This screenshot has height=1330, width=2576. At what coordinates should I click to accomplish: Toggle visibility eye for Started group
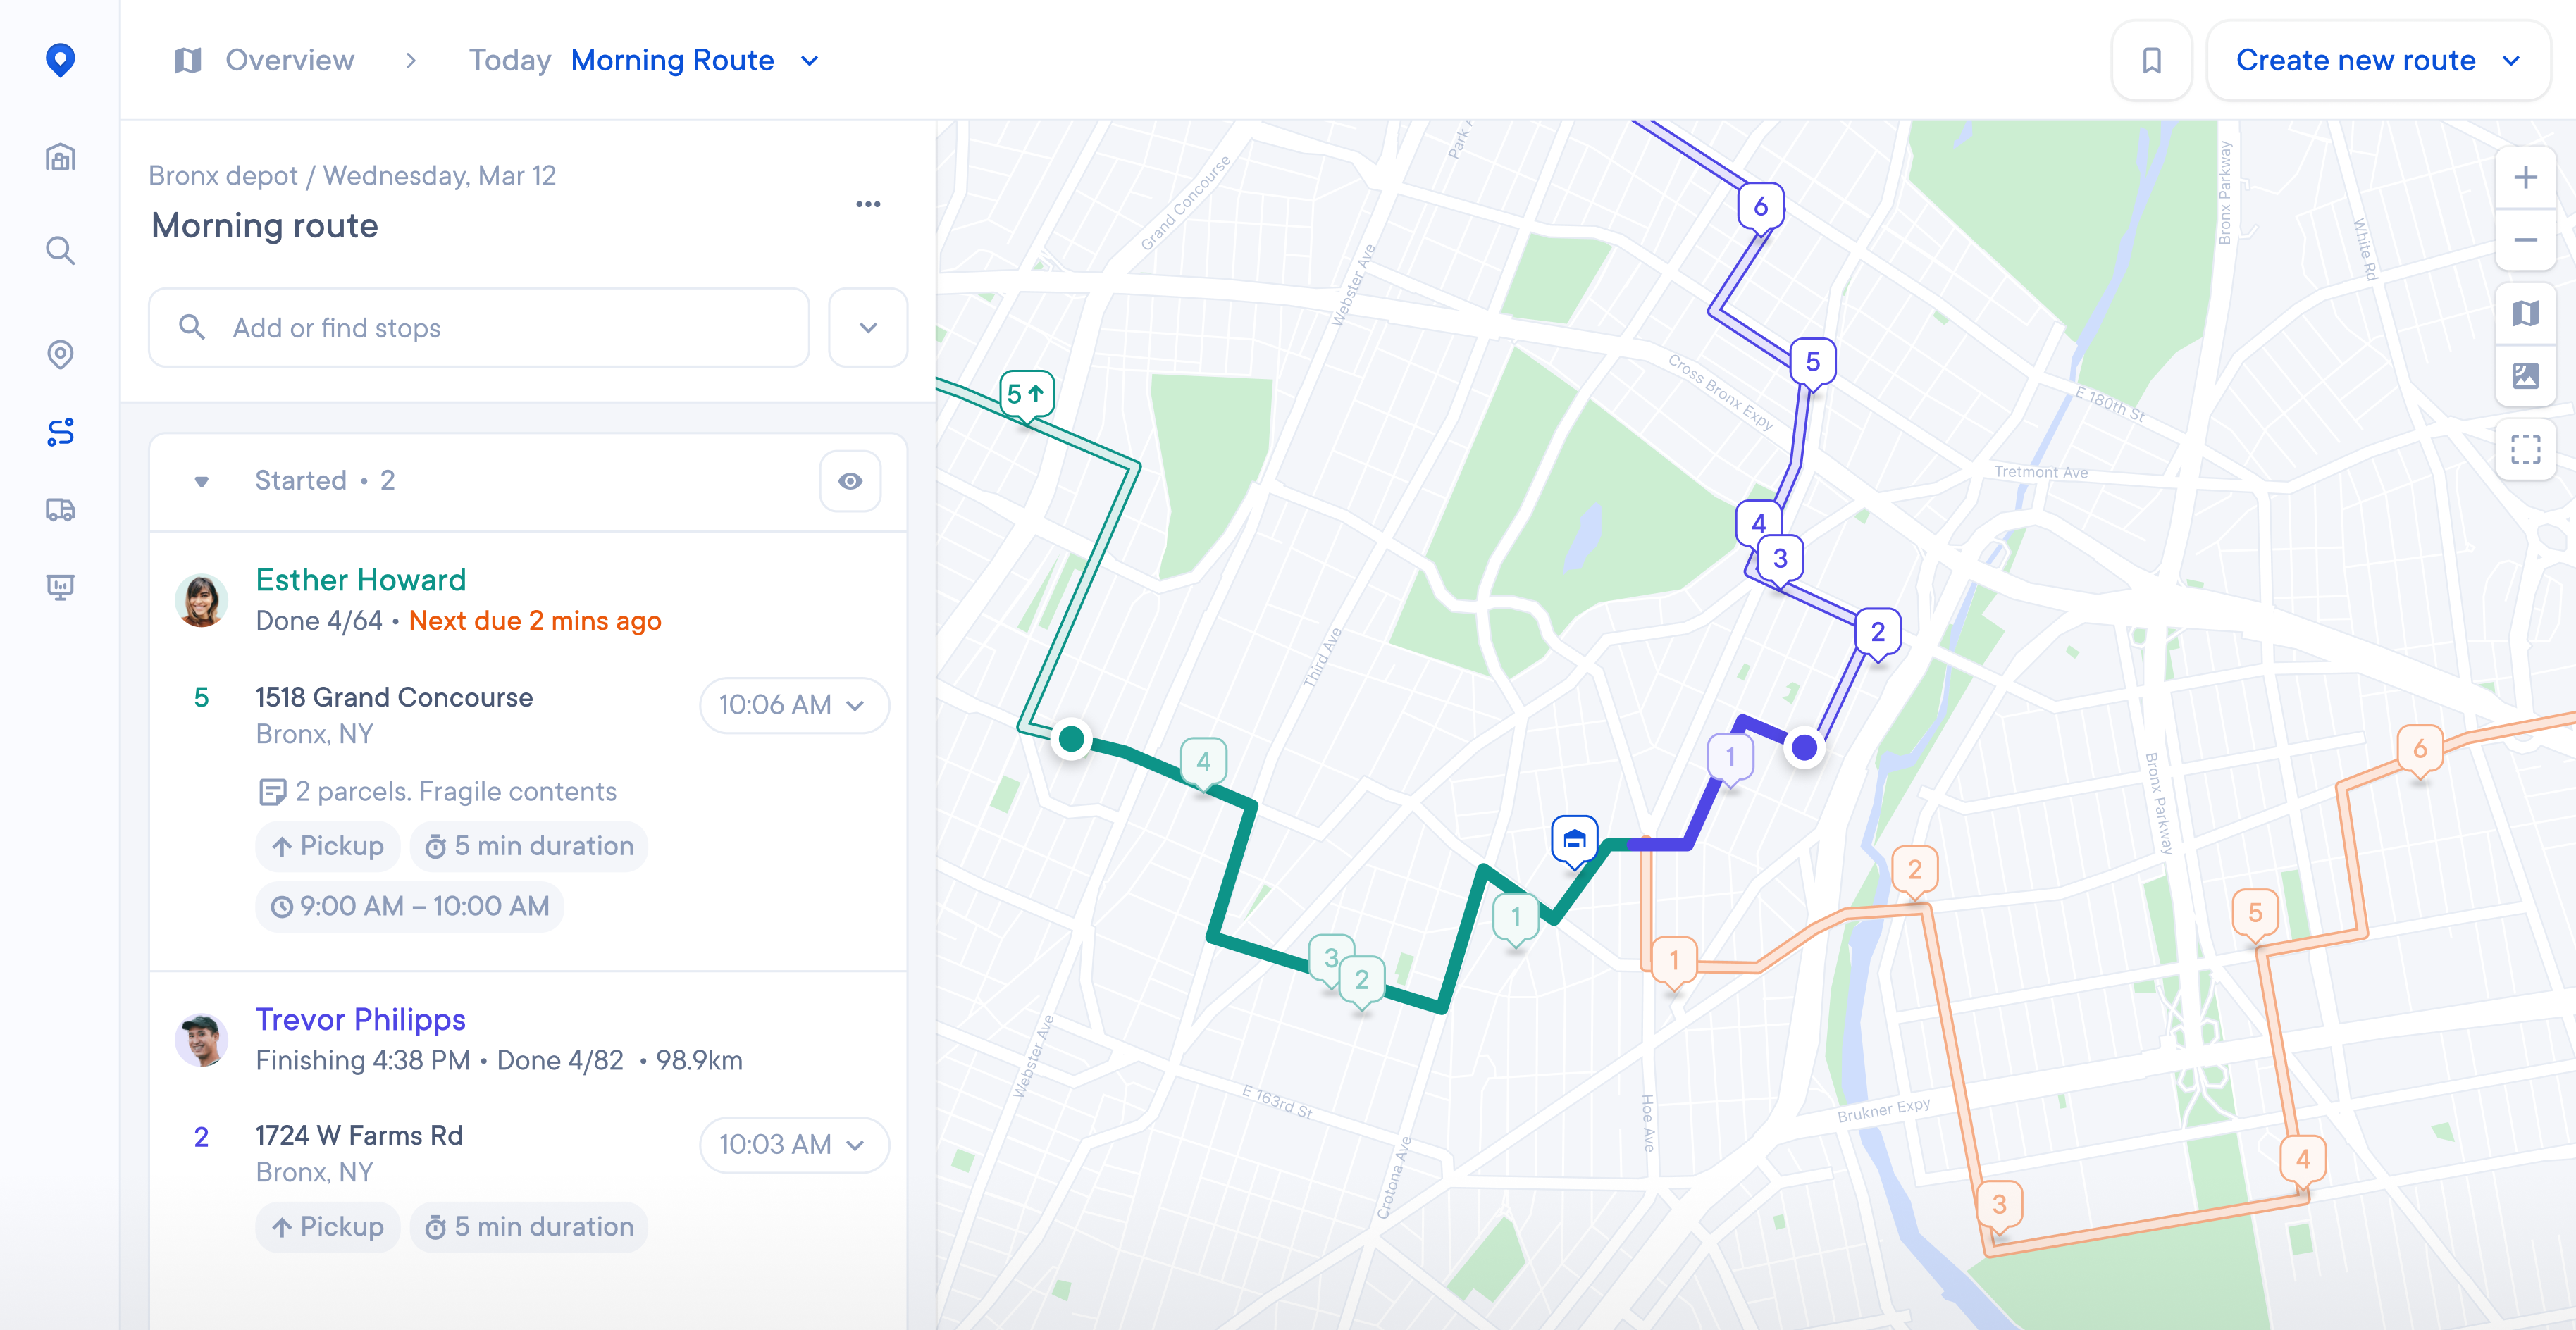[x=850, y=481]
